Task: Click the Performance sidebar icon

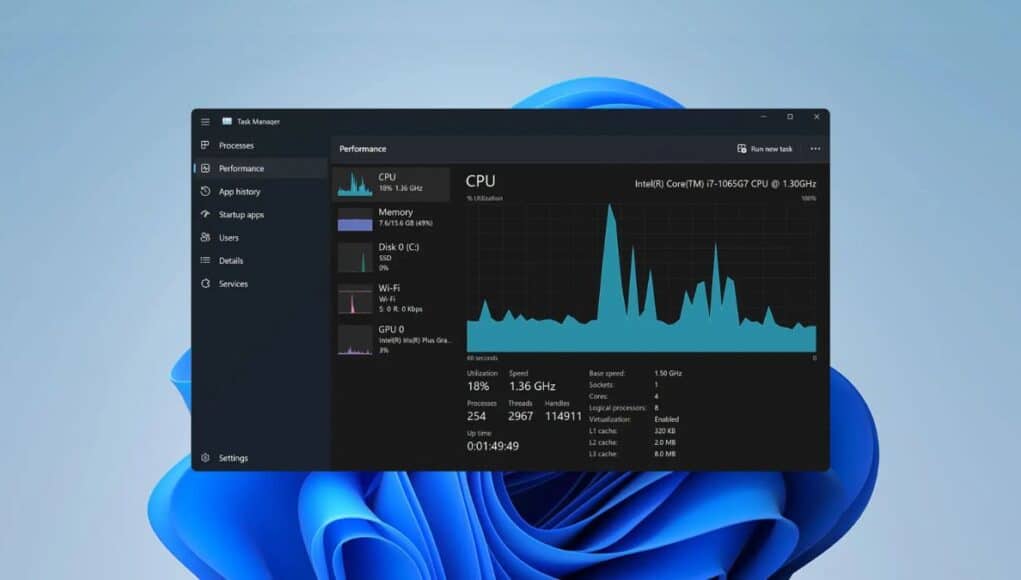Action: [x=205, y=168]
